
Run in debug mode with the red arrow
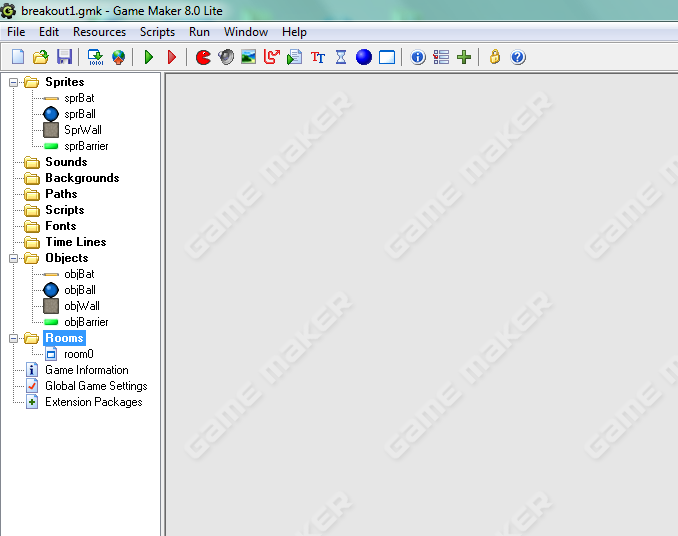coord(172,57)
